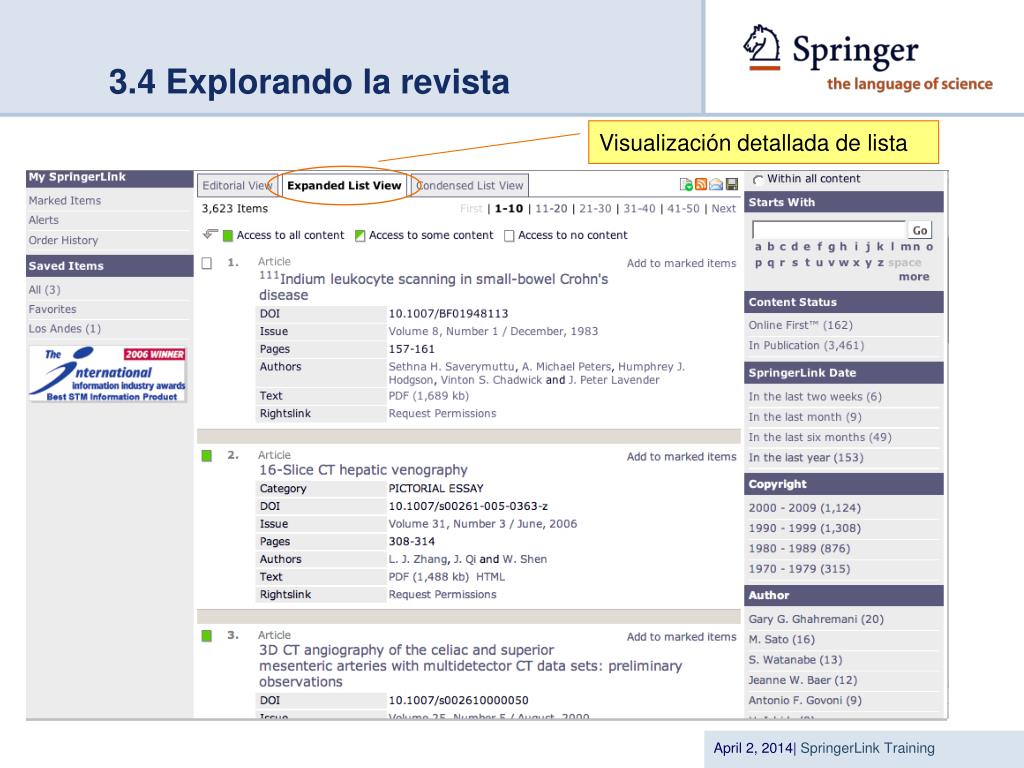1024x768 pixels.
Task: Go to results page 11-20
Action: [x=551, y=208]
